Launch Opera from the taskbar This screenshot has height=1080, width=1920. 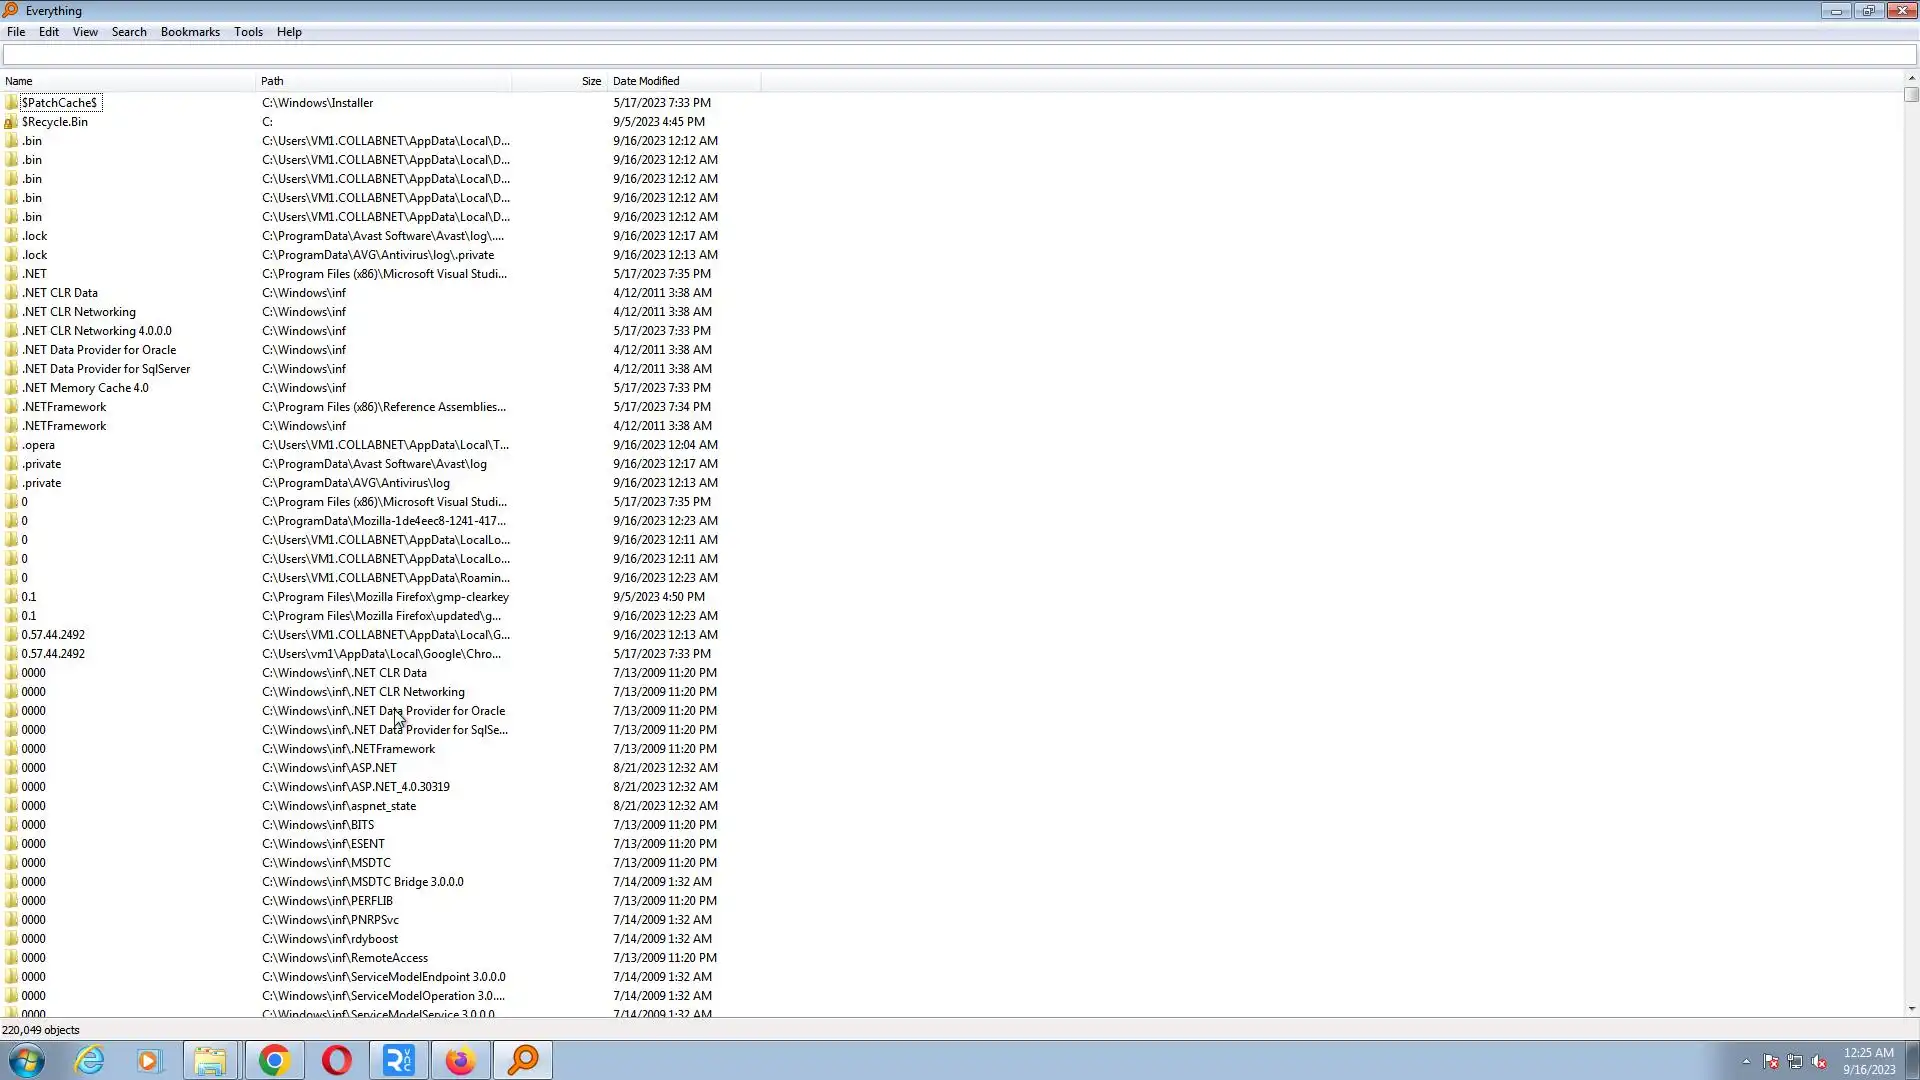[337, 1060]
